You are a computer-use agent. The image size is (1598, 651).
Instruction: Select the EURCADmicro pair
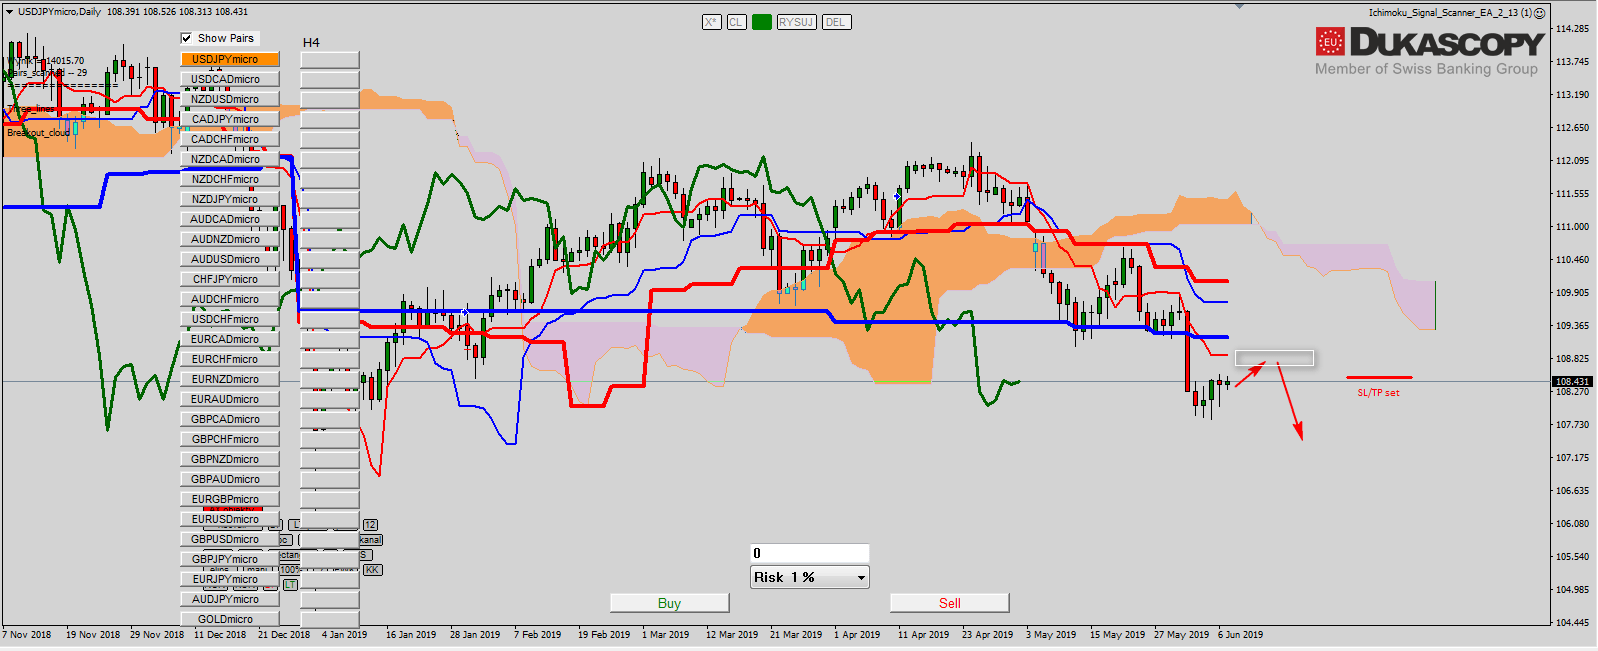click(x=229, y=339)
